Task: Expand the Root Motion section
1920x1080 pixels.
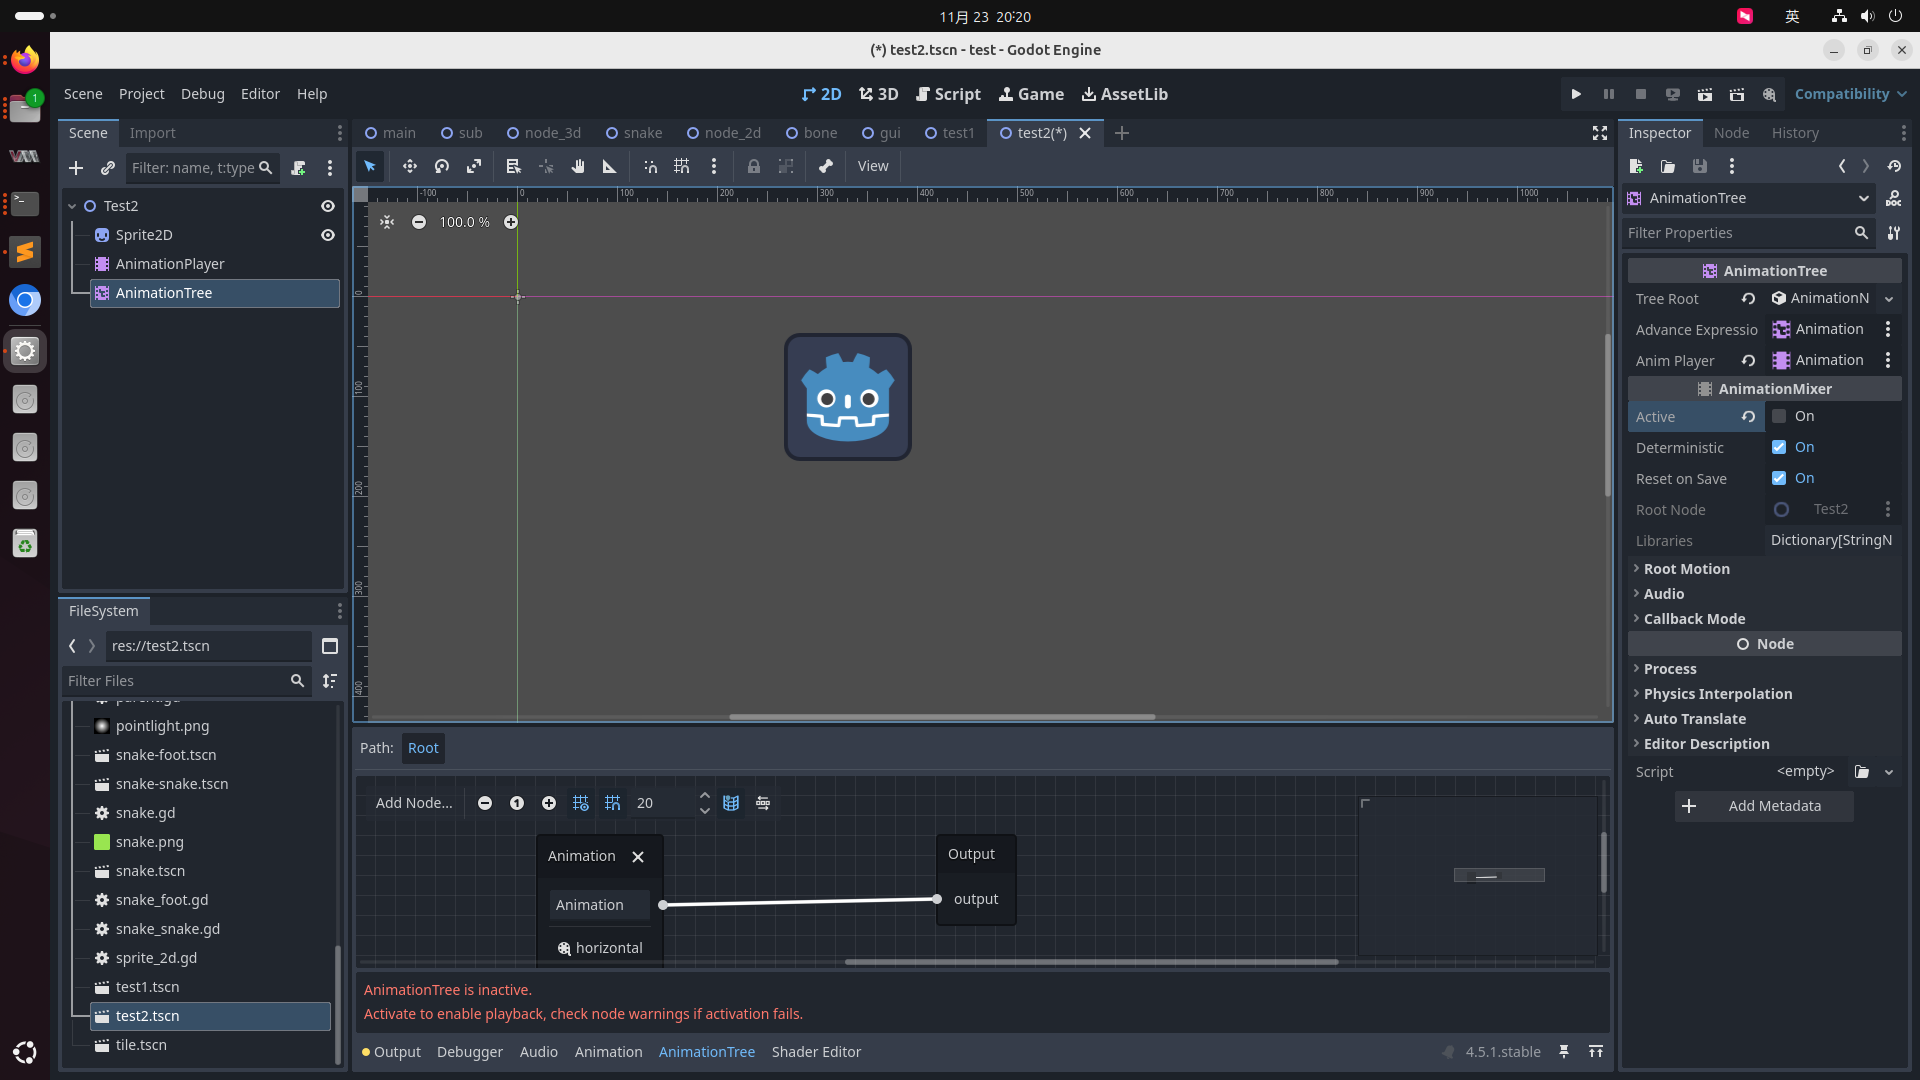Action: tap(1686, 569)
